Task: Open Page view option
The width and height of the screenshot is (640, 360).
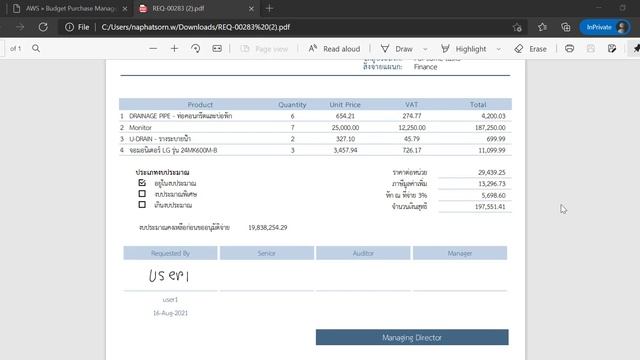Action: tap(264, 49)
